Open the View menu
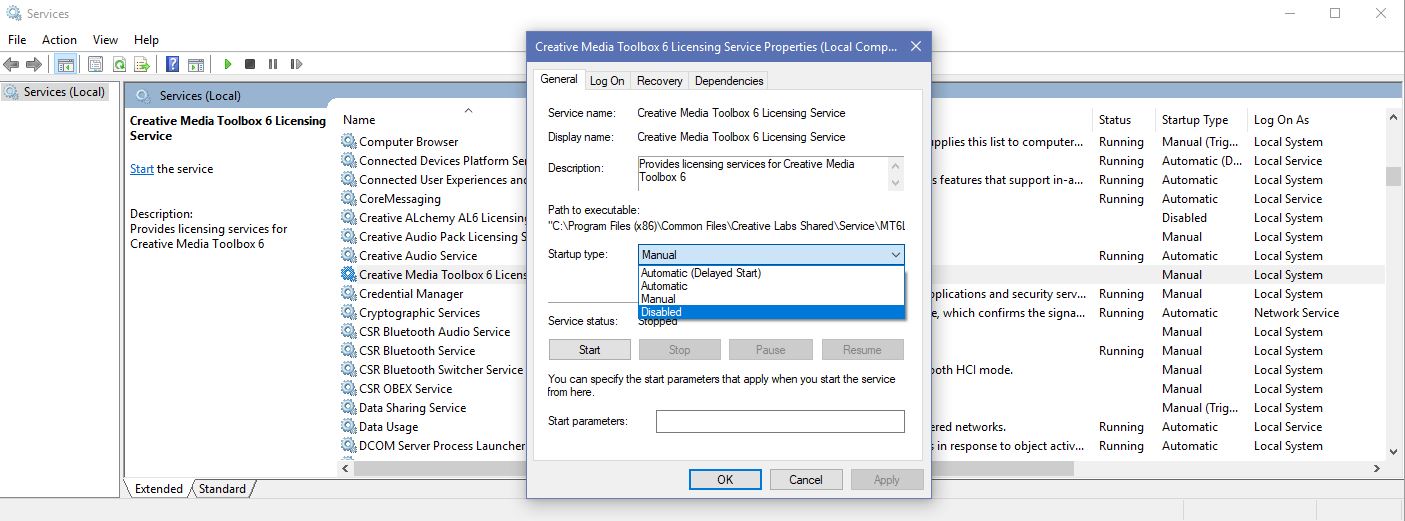 105,40
